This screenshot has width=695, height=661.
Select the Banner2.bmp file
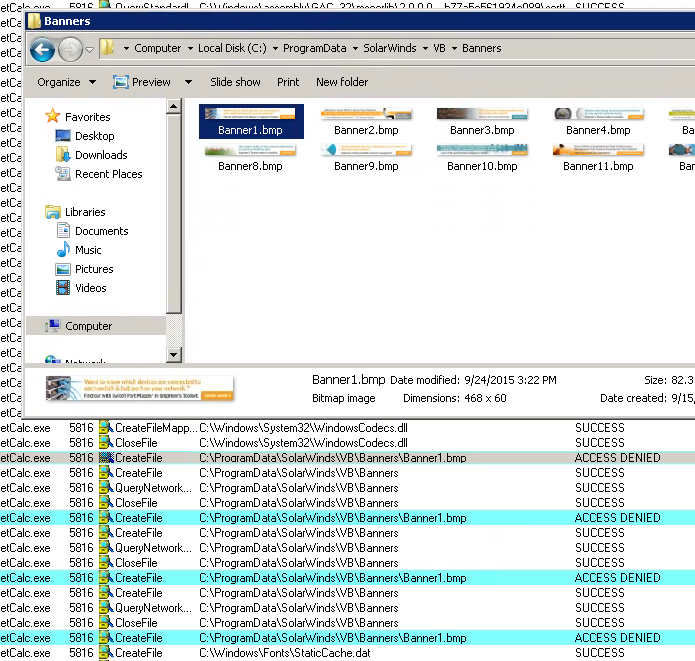coord(366,121)
